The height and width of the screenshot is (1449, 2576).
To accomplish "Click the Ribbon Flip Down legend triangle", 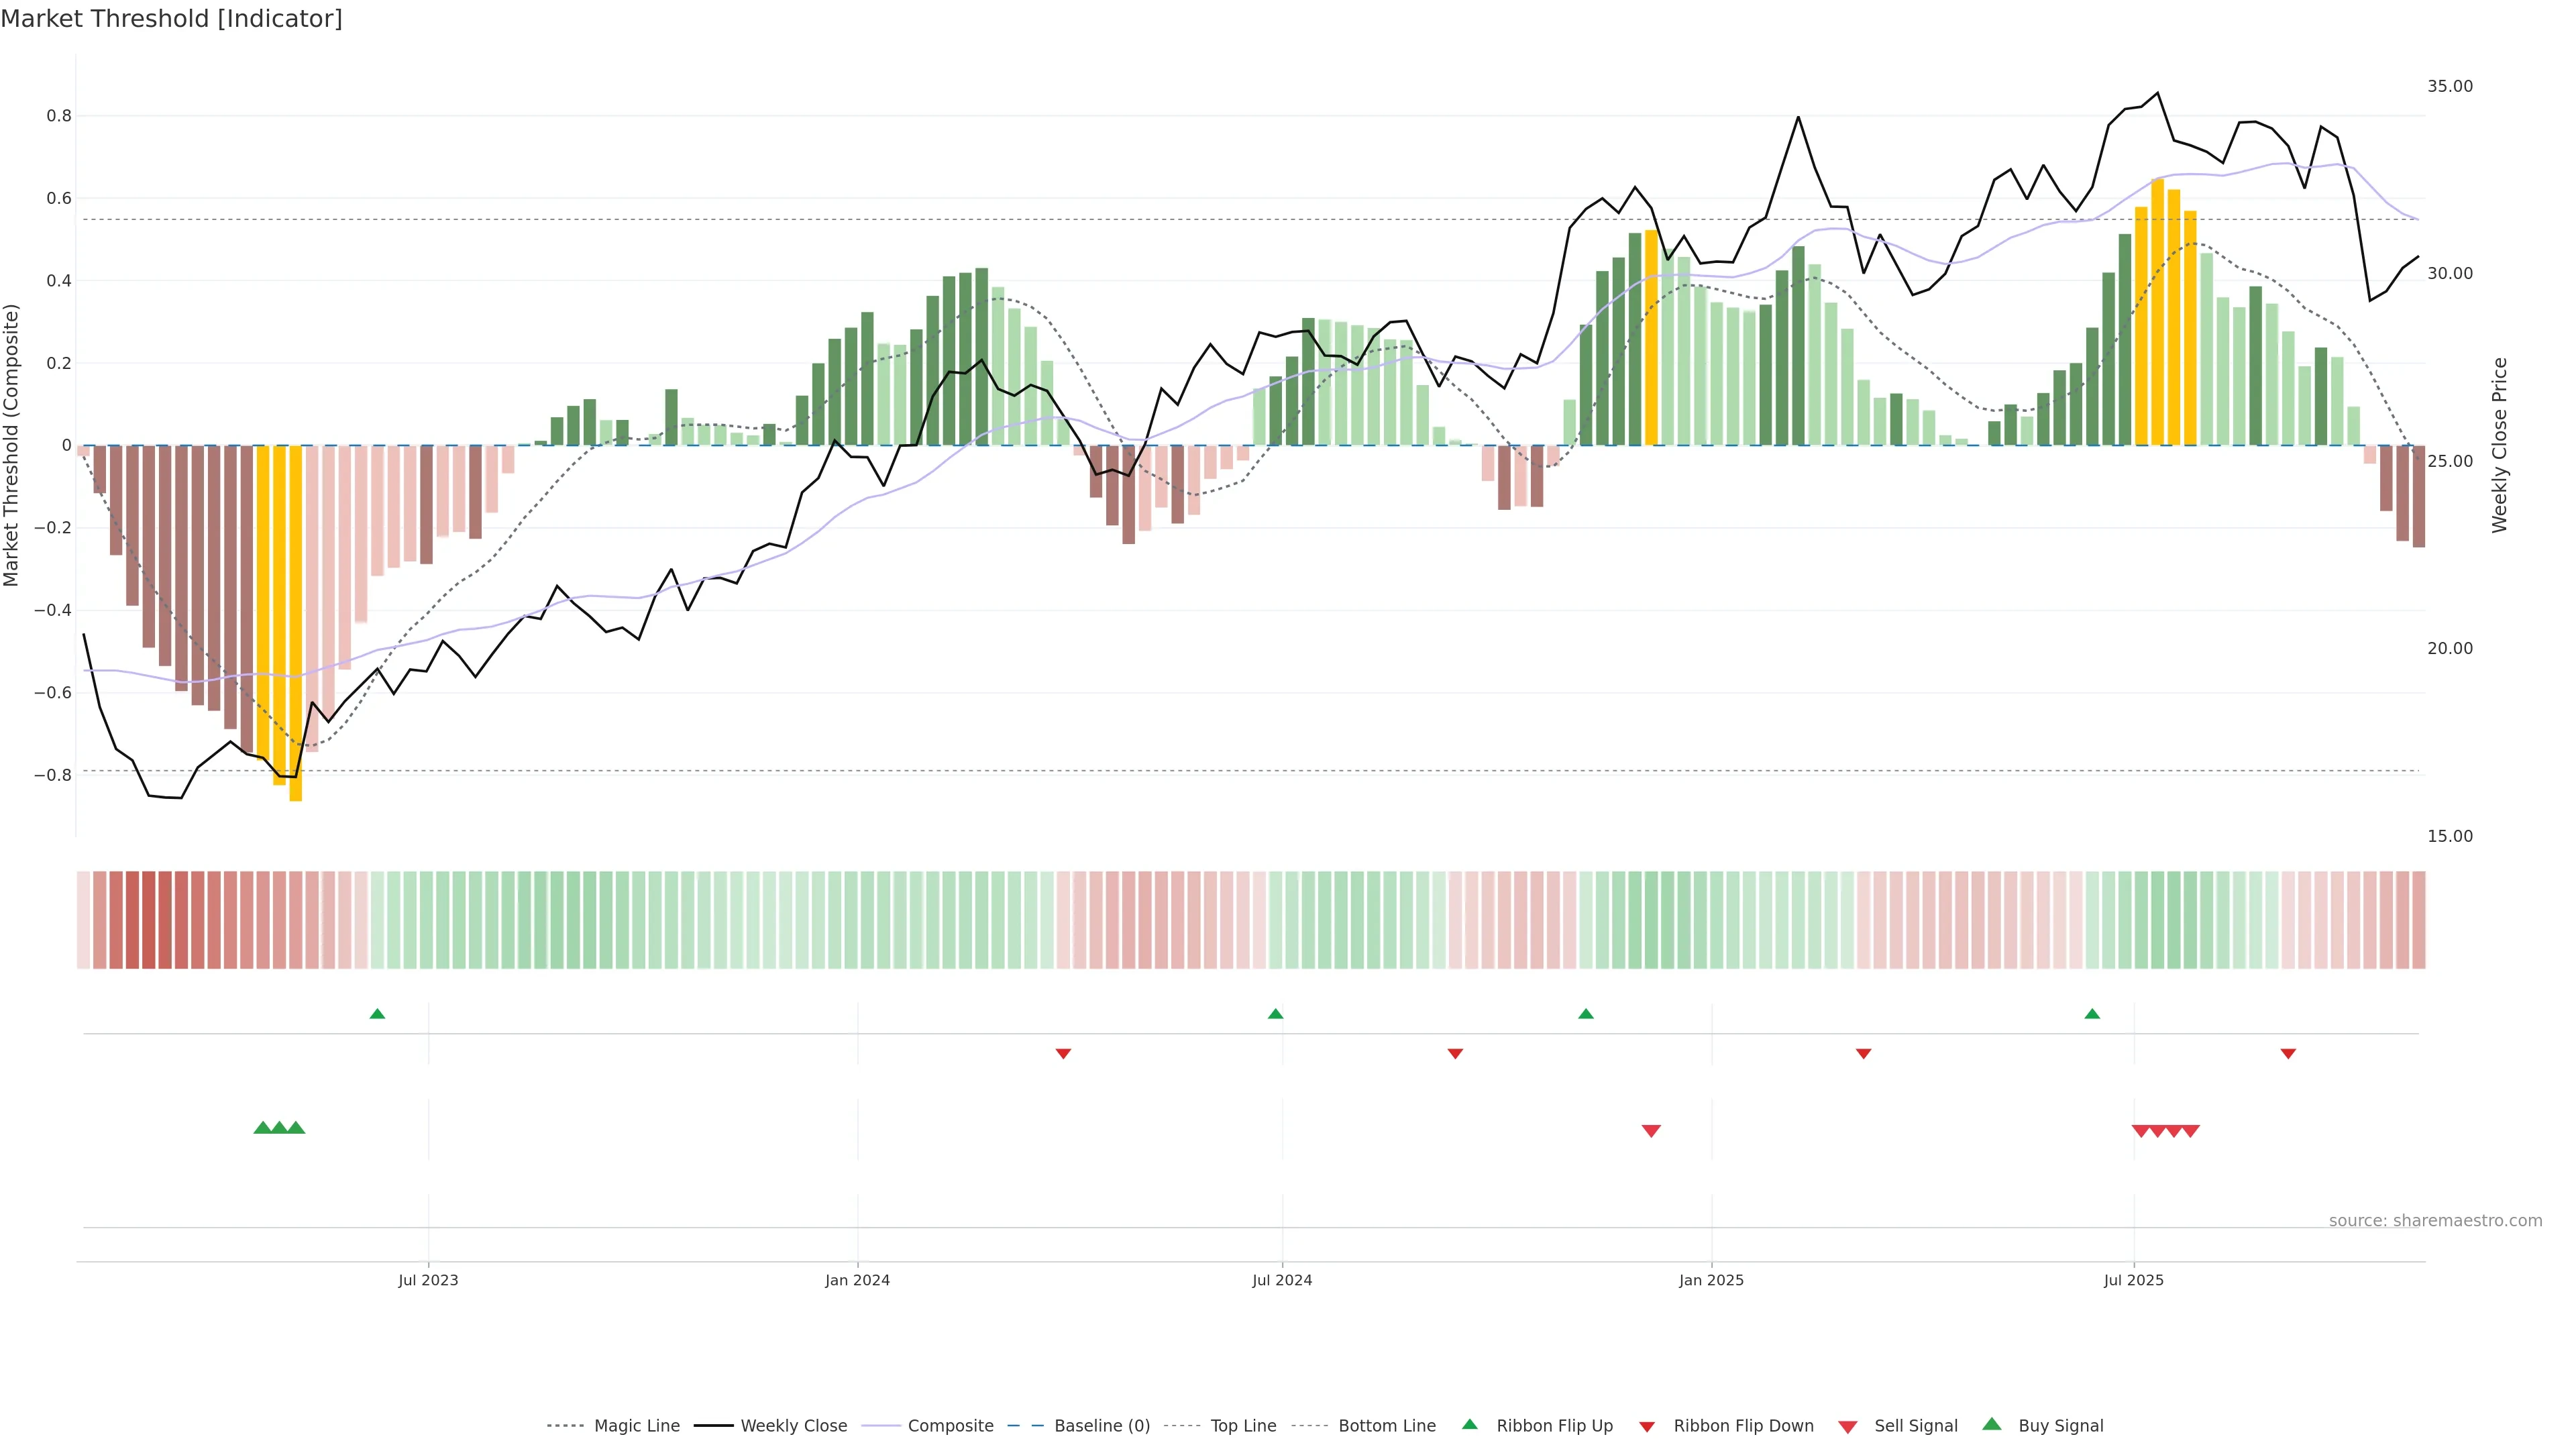I will click(1647, 1427).
